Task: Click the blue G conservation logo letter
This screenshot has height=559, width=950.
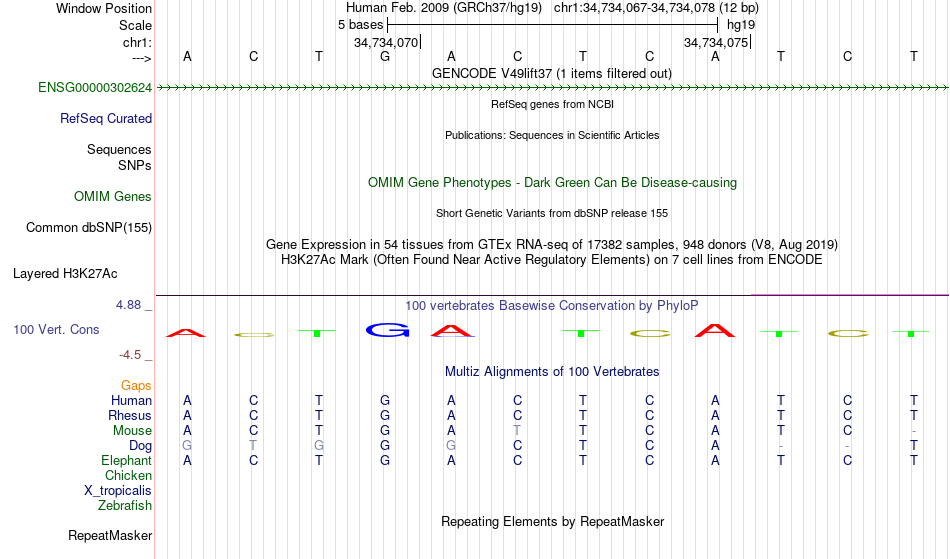Action: 388,330
